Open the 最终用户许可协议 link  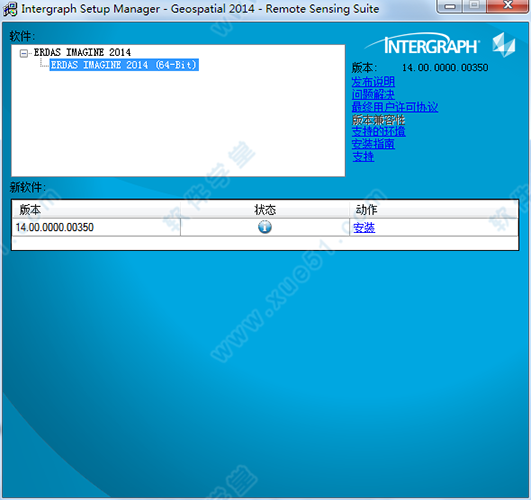tap(395, 107)
